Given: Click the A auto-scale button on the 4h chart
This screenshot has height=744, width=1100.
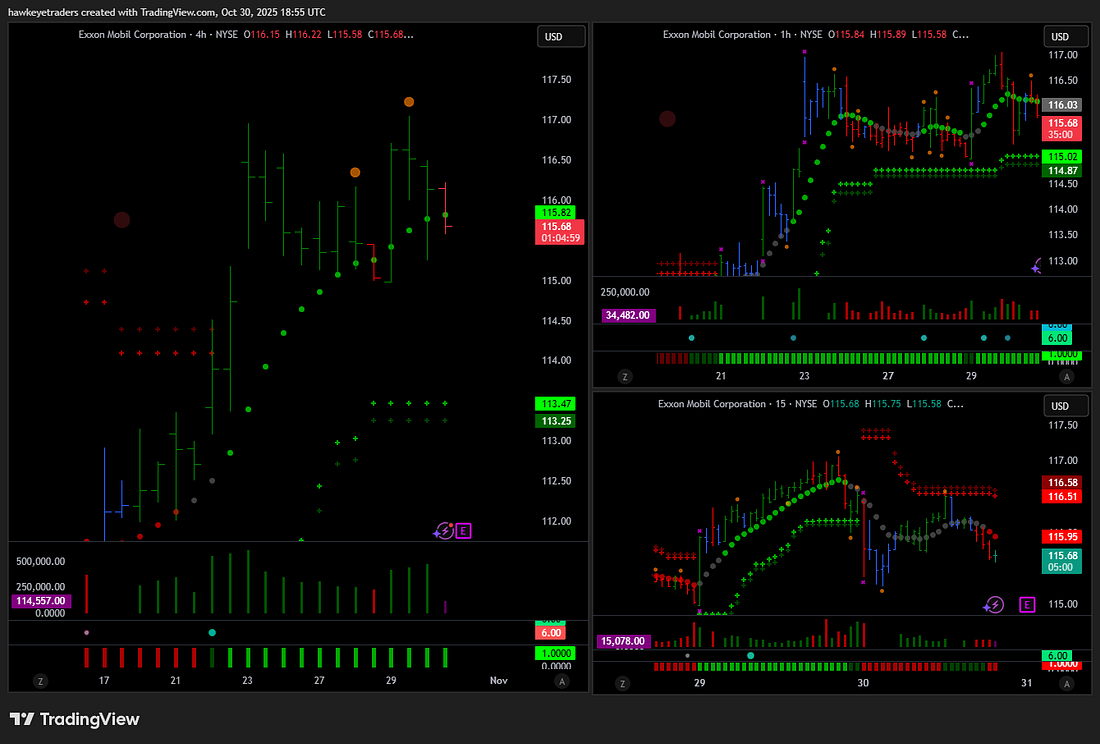Looking at the screenshot, I should (561, 681).
